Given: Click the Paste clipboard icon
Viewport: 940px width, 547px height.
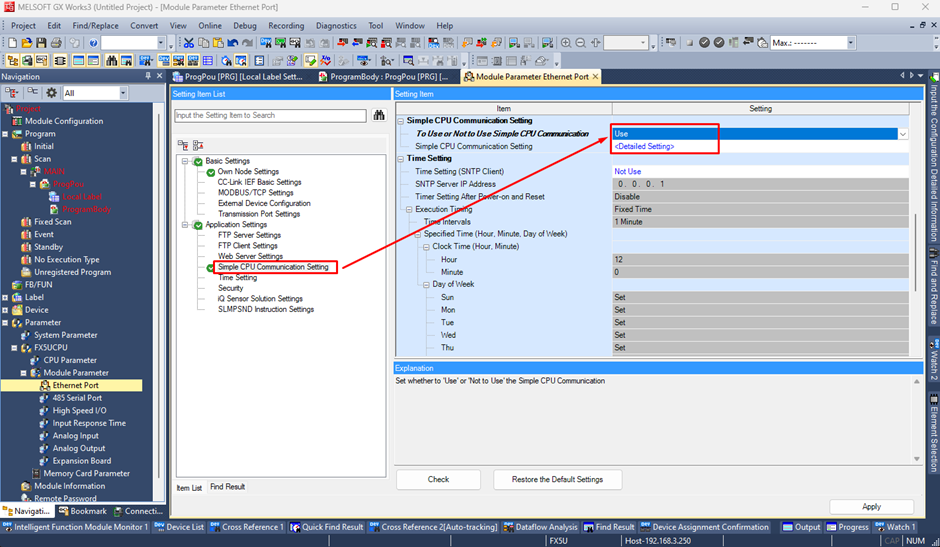Looking at the screenshot, I should (218, 43).
